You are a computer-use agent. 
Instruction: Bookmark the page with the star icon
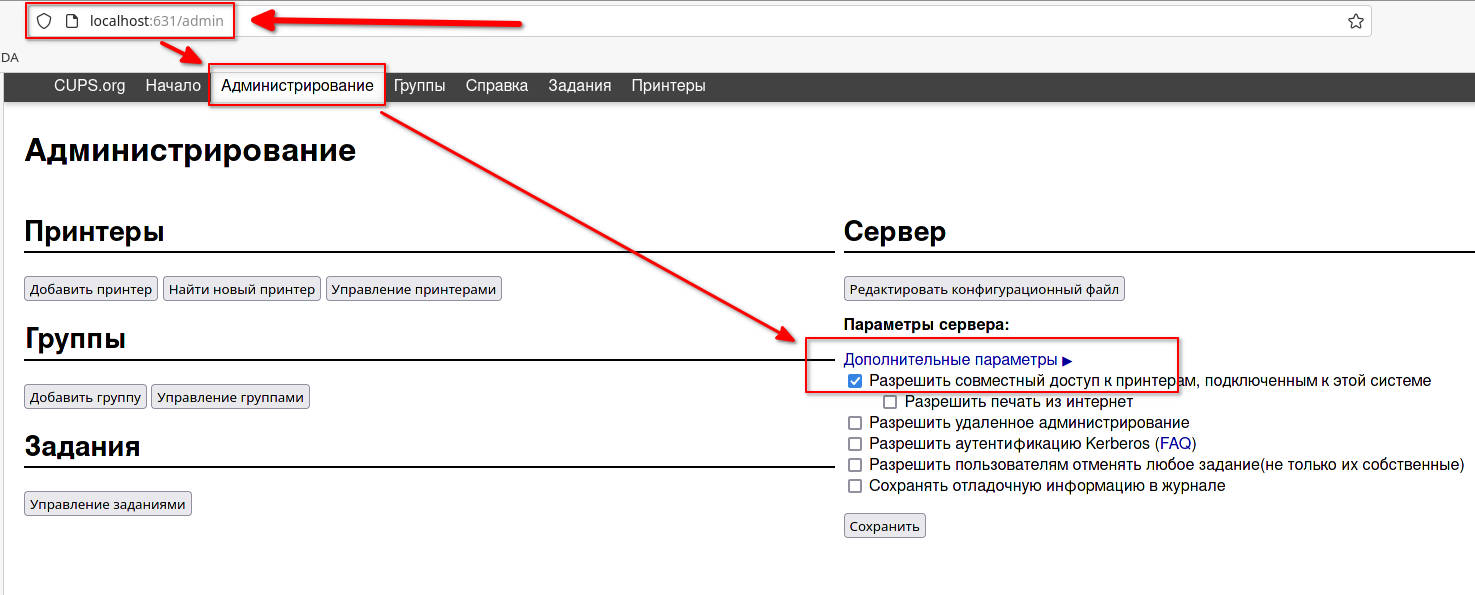coord(1356,20)
